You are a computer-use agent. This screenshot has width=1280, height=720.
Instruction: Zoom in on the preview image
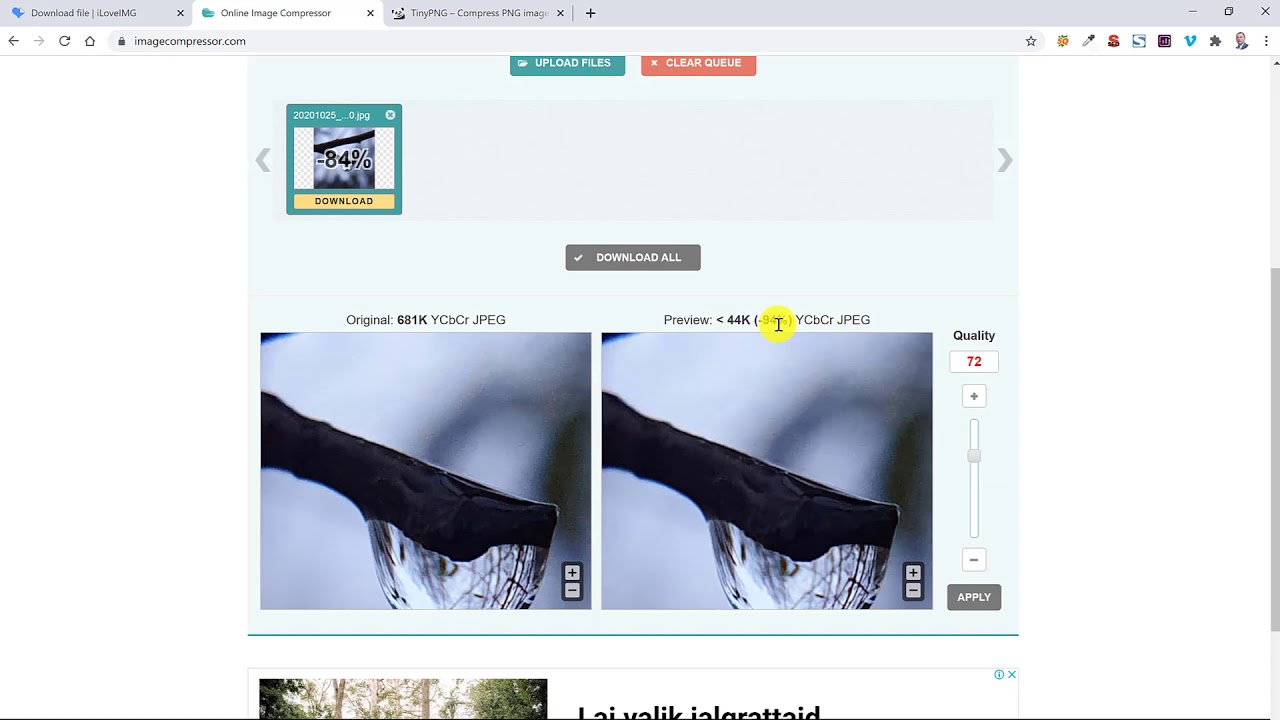(913, 573)
